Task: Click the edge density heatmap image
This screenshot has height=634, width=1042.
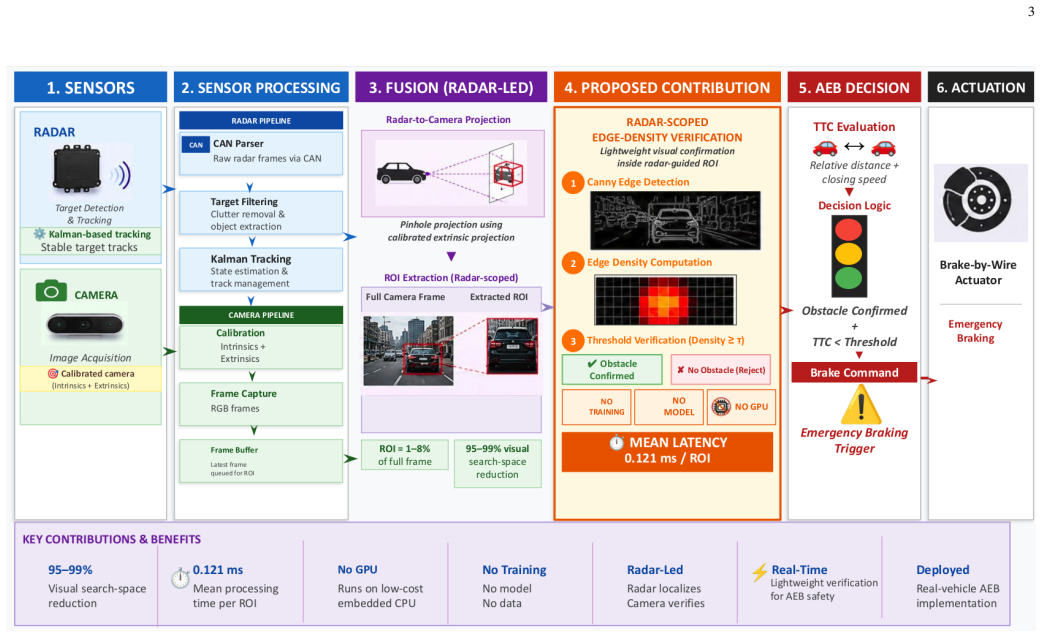Action: point(665,300)
